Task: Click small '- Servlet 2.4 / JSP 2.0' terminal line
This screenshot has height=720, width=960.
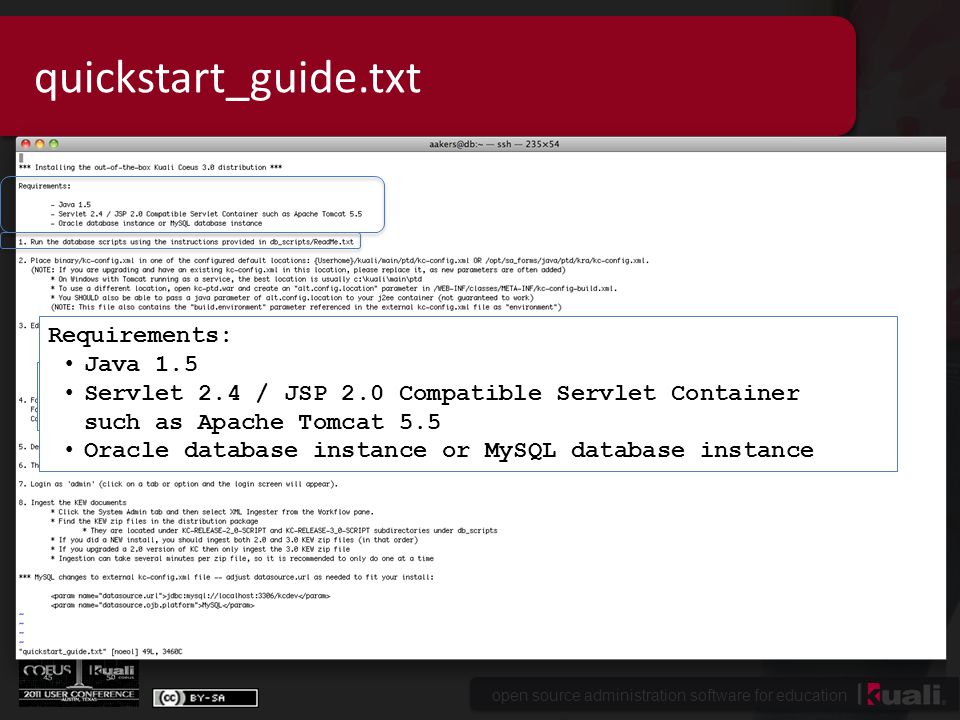Action: click(x=206, y=214)
